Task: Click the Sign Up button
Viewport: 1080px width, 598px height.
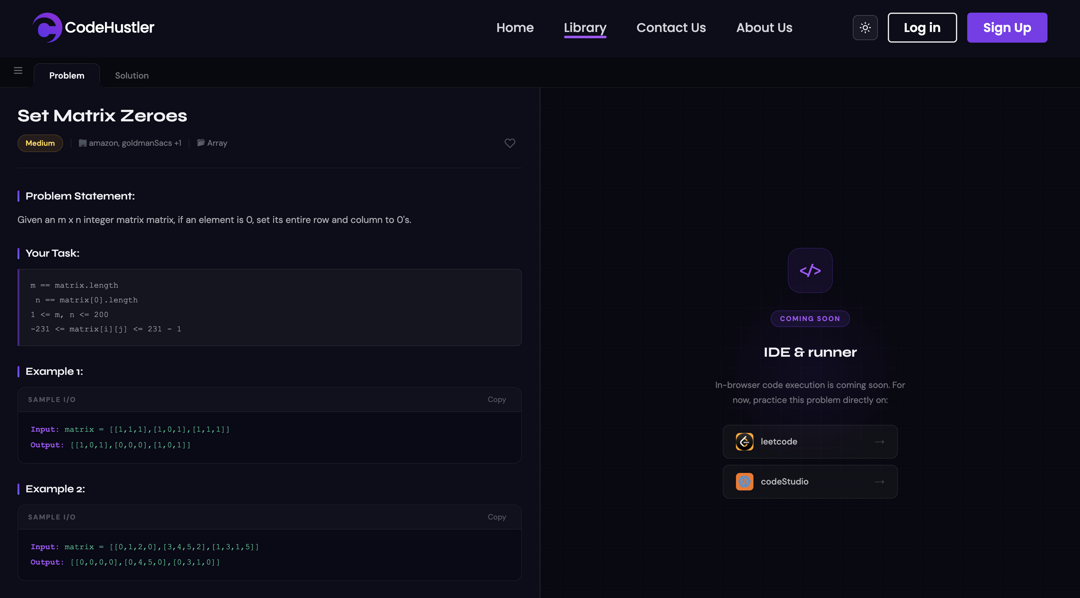Action: (x=1007, y=28)
